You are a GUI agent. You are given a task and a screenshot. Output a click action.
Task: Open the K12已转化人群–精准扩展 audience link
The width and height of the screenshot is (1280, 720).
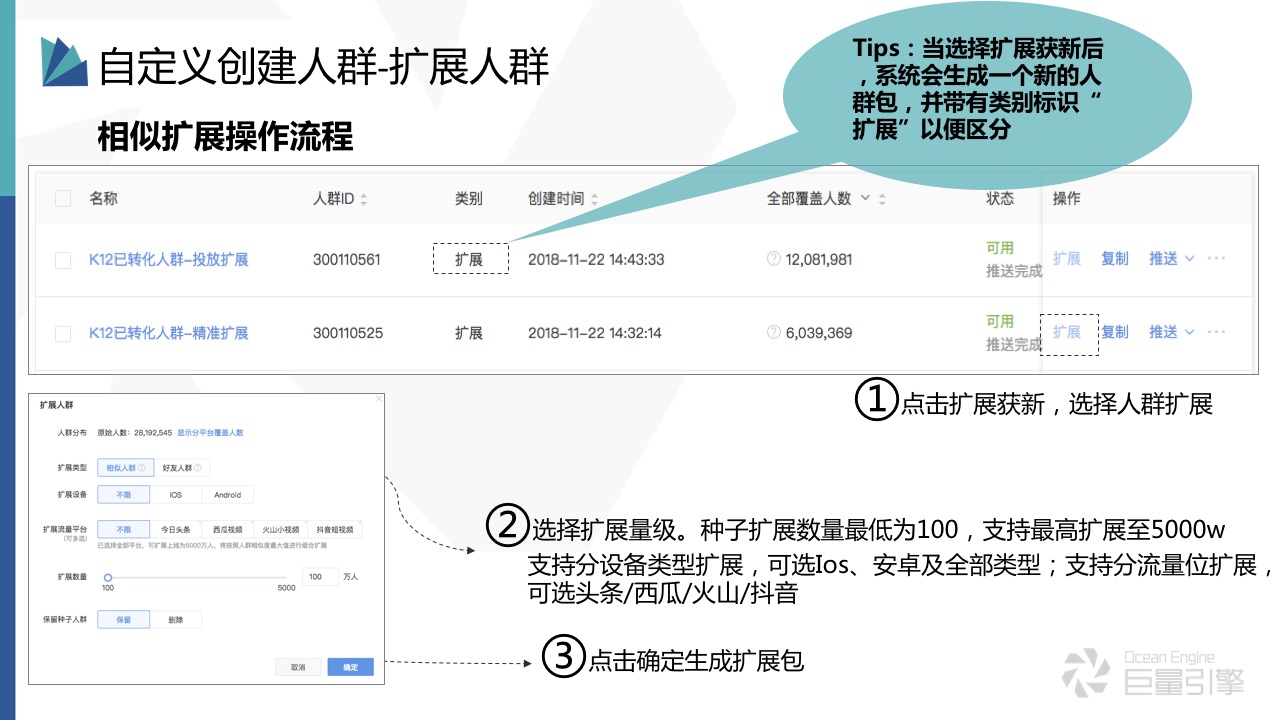click(169, 333)
